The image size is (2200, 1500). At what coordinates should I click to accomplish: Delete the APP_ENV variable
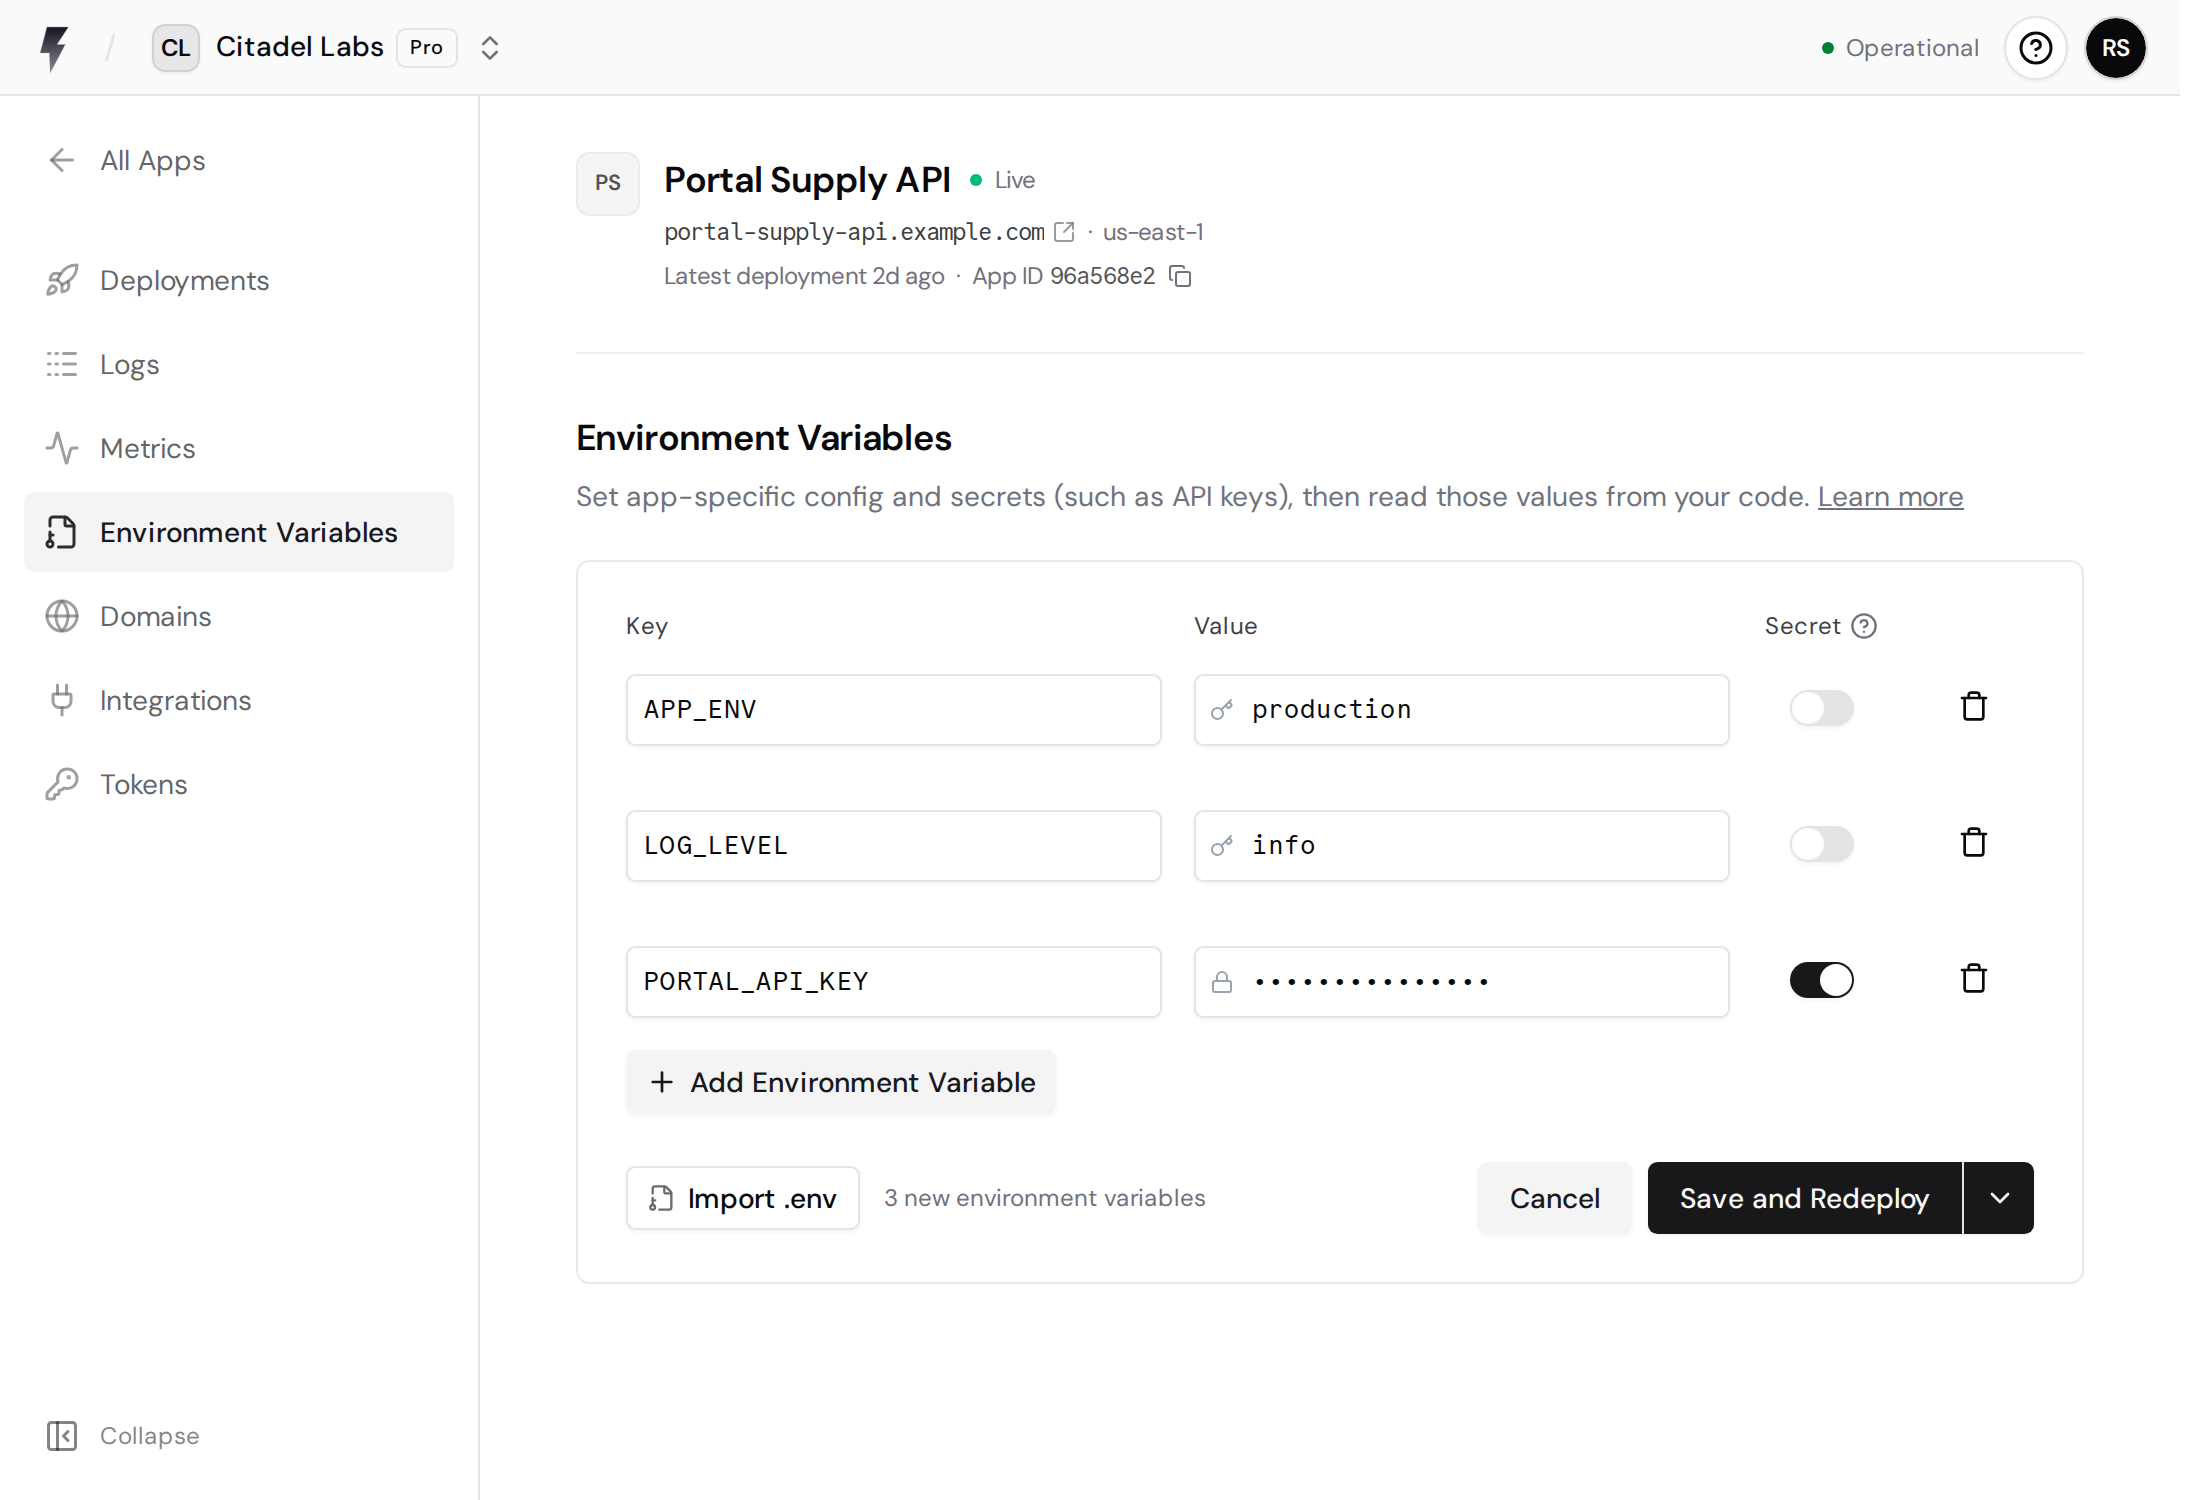(x=1974, y=707)
